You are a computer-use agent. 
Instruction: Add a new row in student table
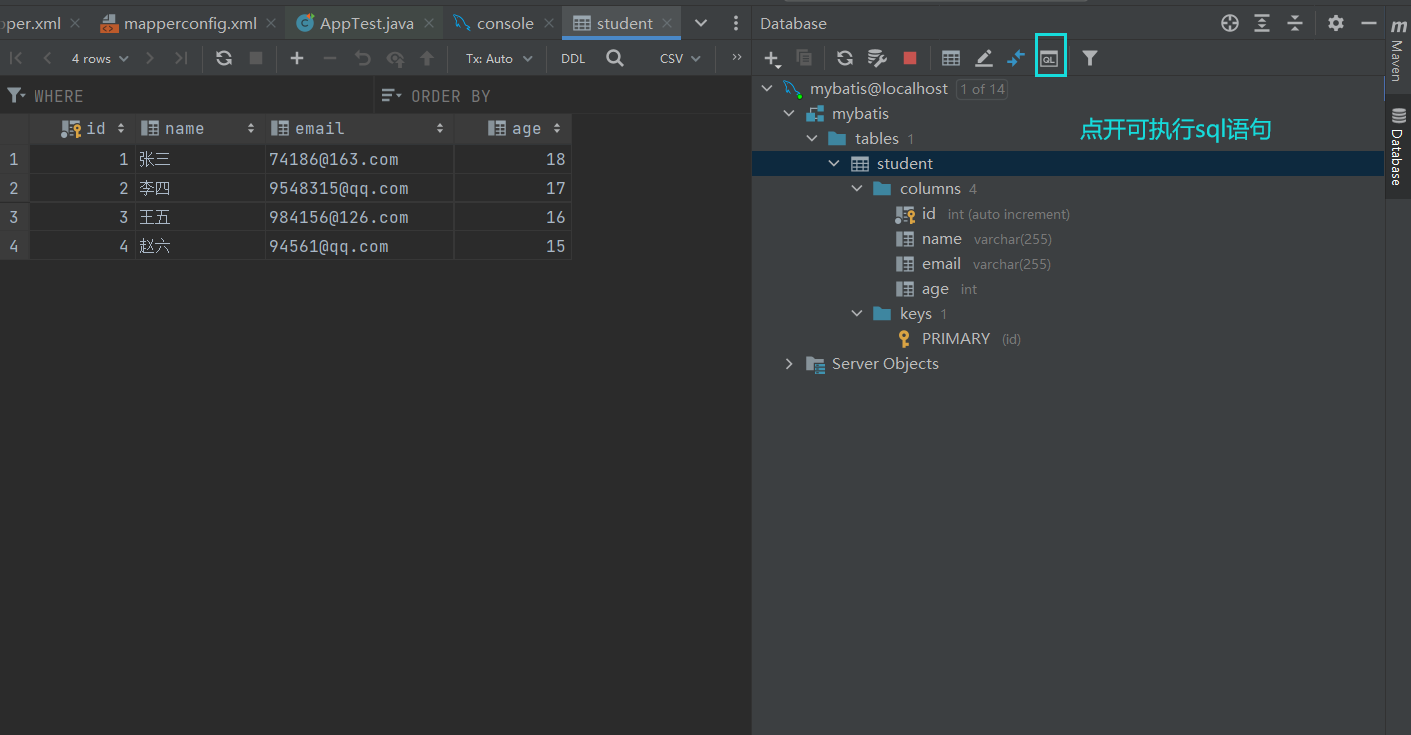297,58
